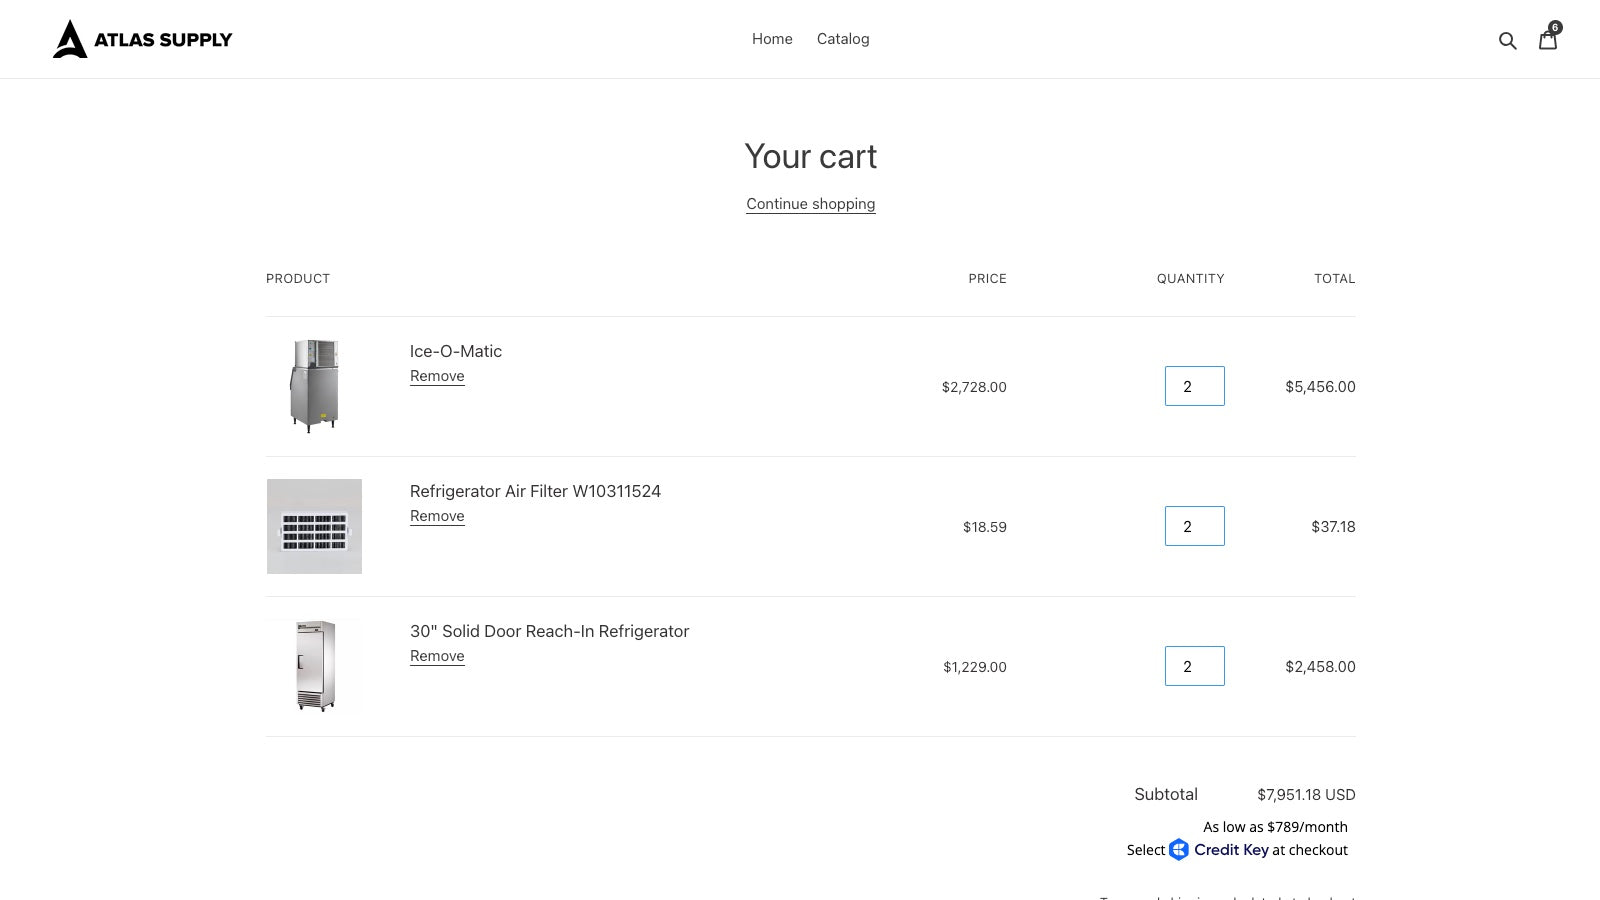The width and height of the screenshot is (1600, 900).
Task: Click the Ice-O-Matic quantity field
Action: click(1195, 386)
